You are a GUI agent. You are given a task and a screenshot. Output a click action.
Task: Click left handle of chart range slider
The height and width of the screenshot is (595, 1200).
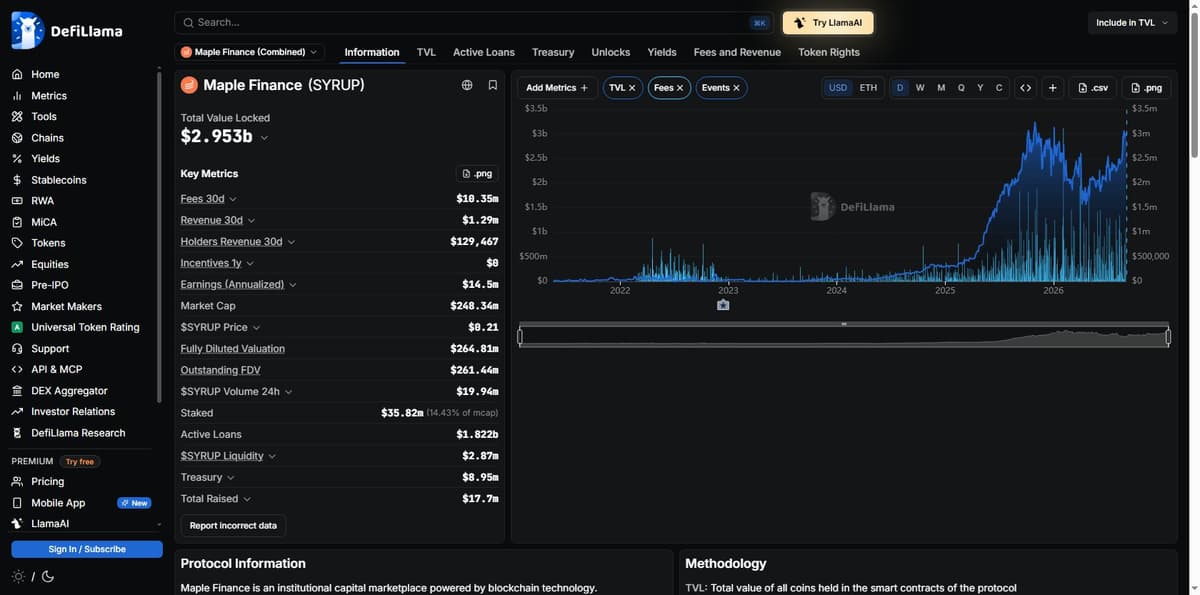point(520,337)
